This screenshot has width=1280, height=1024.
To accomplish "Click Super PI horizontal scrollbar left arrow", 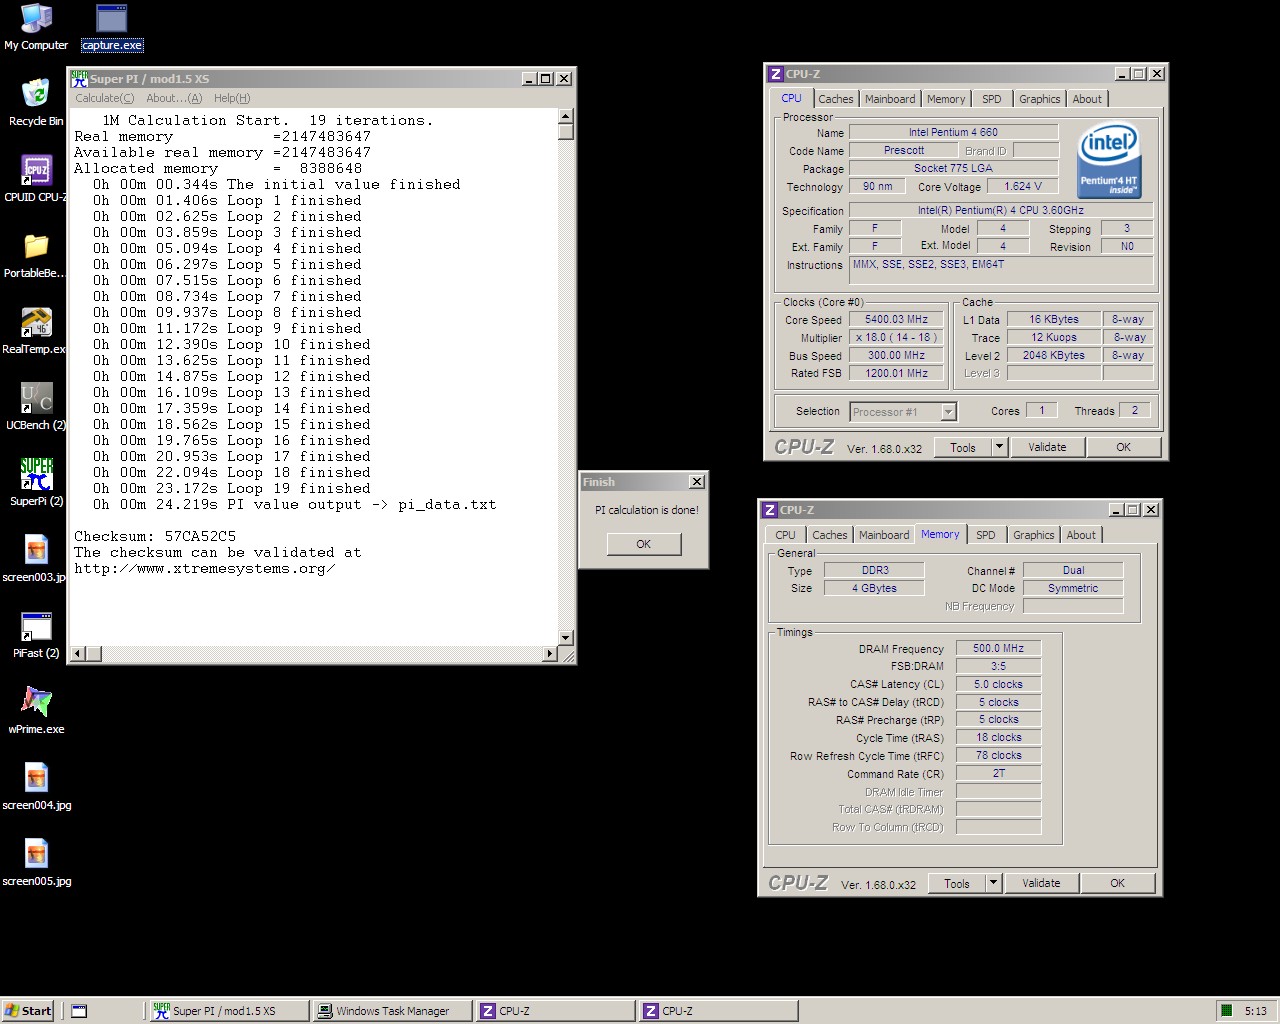I will click(78, 654).
